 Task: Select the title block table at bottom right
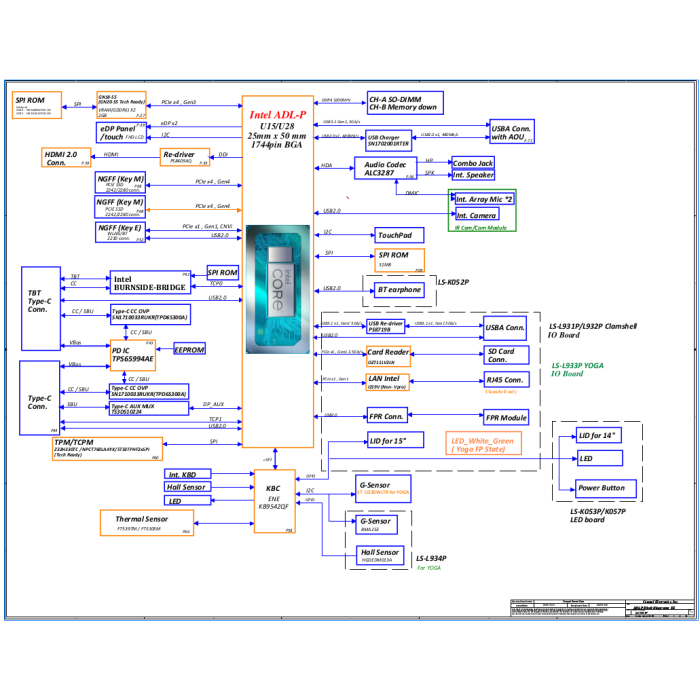click(x=602, y=608)
